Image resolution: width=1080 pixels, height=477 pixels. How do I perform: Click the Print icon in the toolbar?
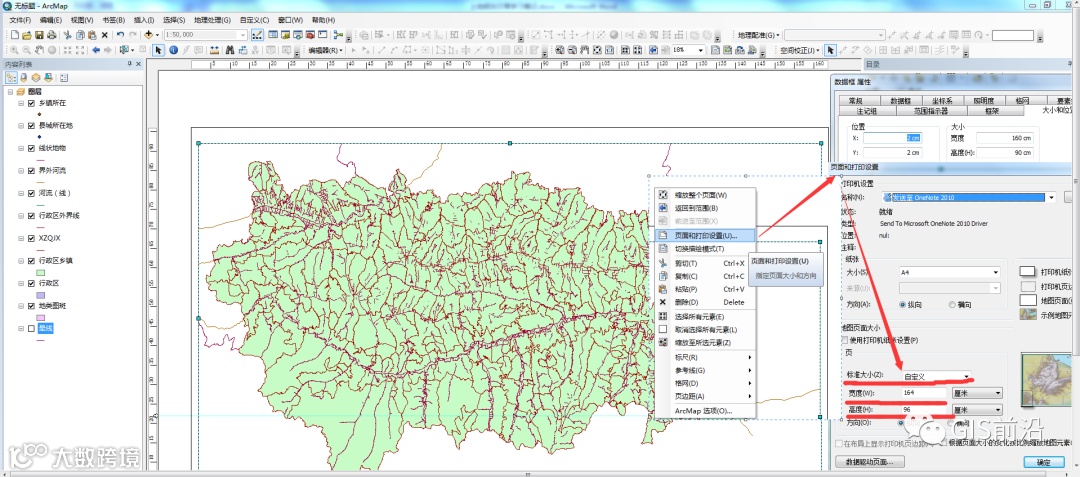coord(52,35)
